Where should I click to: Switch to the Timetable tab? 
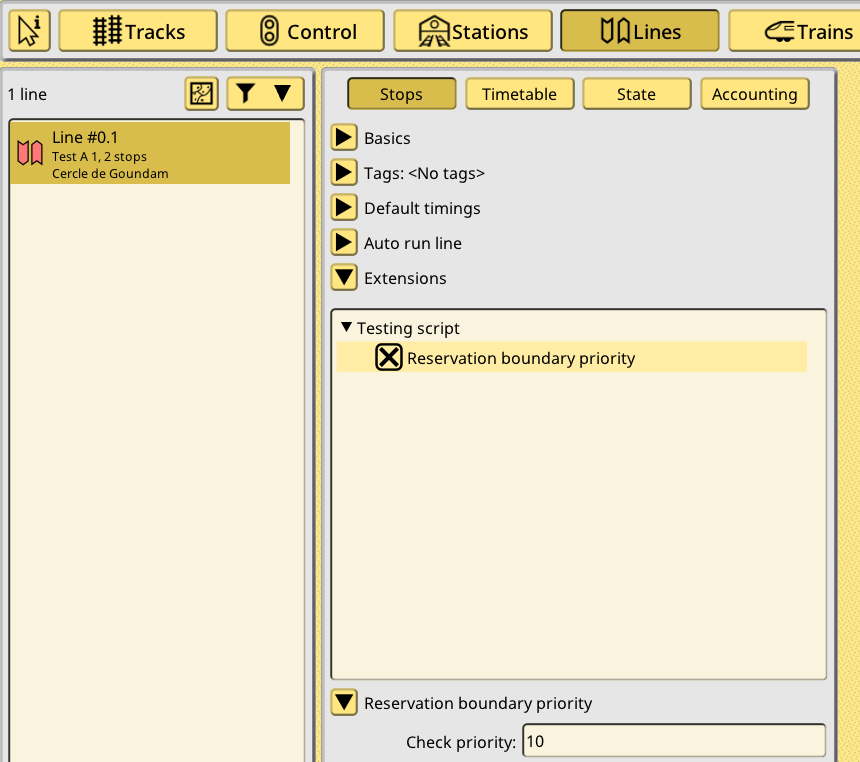click(x=519, y=94)
